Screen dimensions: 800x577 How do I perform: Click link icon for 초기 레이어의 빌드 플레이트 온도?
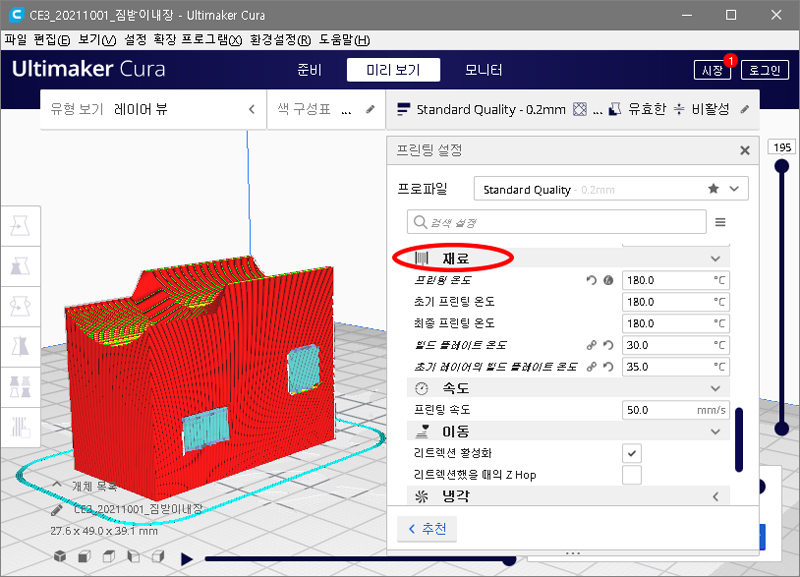click(591, 367)
